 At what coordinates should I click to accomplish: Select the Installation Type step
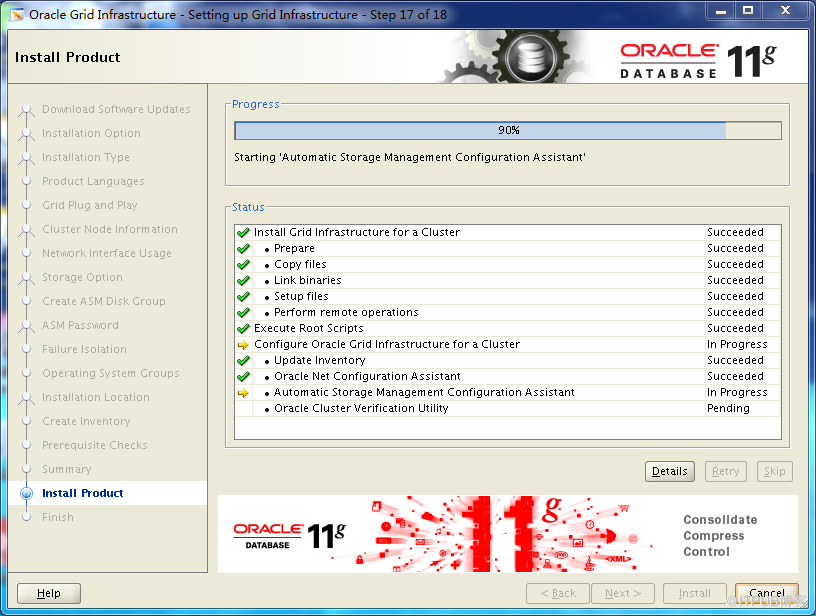(x=86, y=157)
